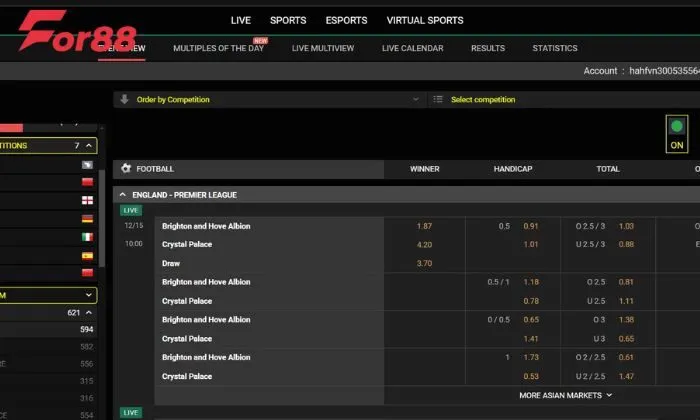The height and width of the screenshot is (420, 700).
Task: Expand More Asian Markets
Action: click(565, 395)
